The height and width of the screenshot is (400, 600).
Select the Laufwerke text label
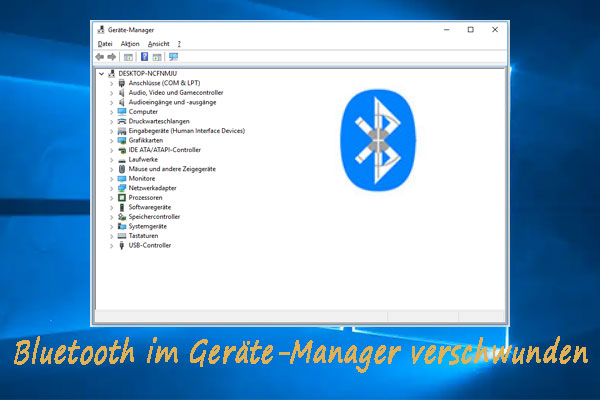tap(143, 160)
